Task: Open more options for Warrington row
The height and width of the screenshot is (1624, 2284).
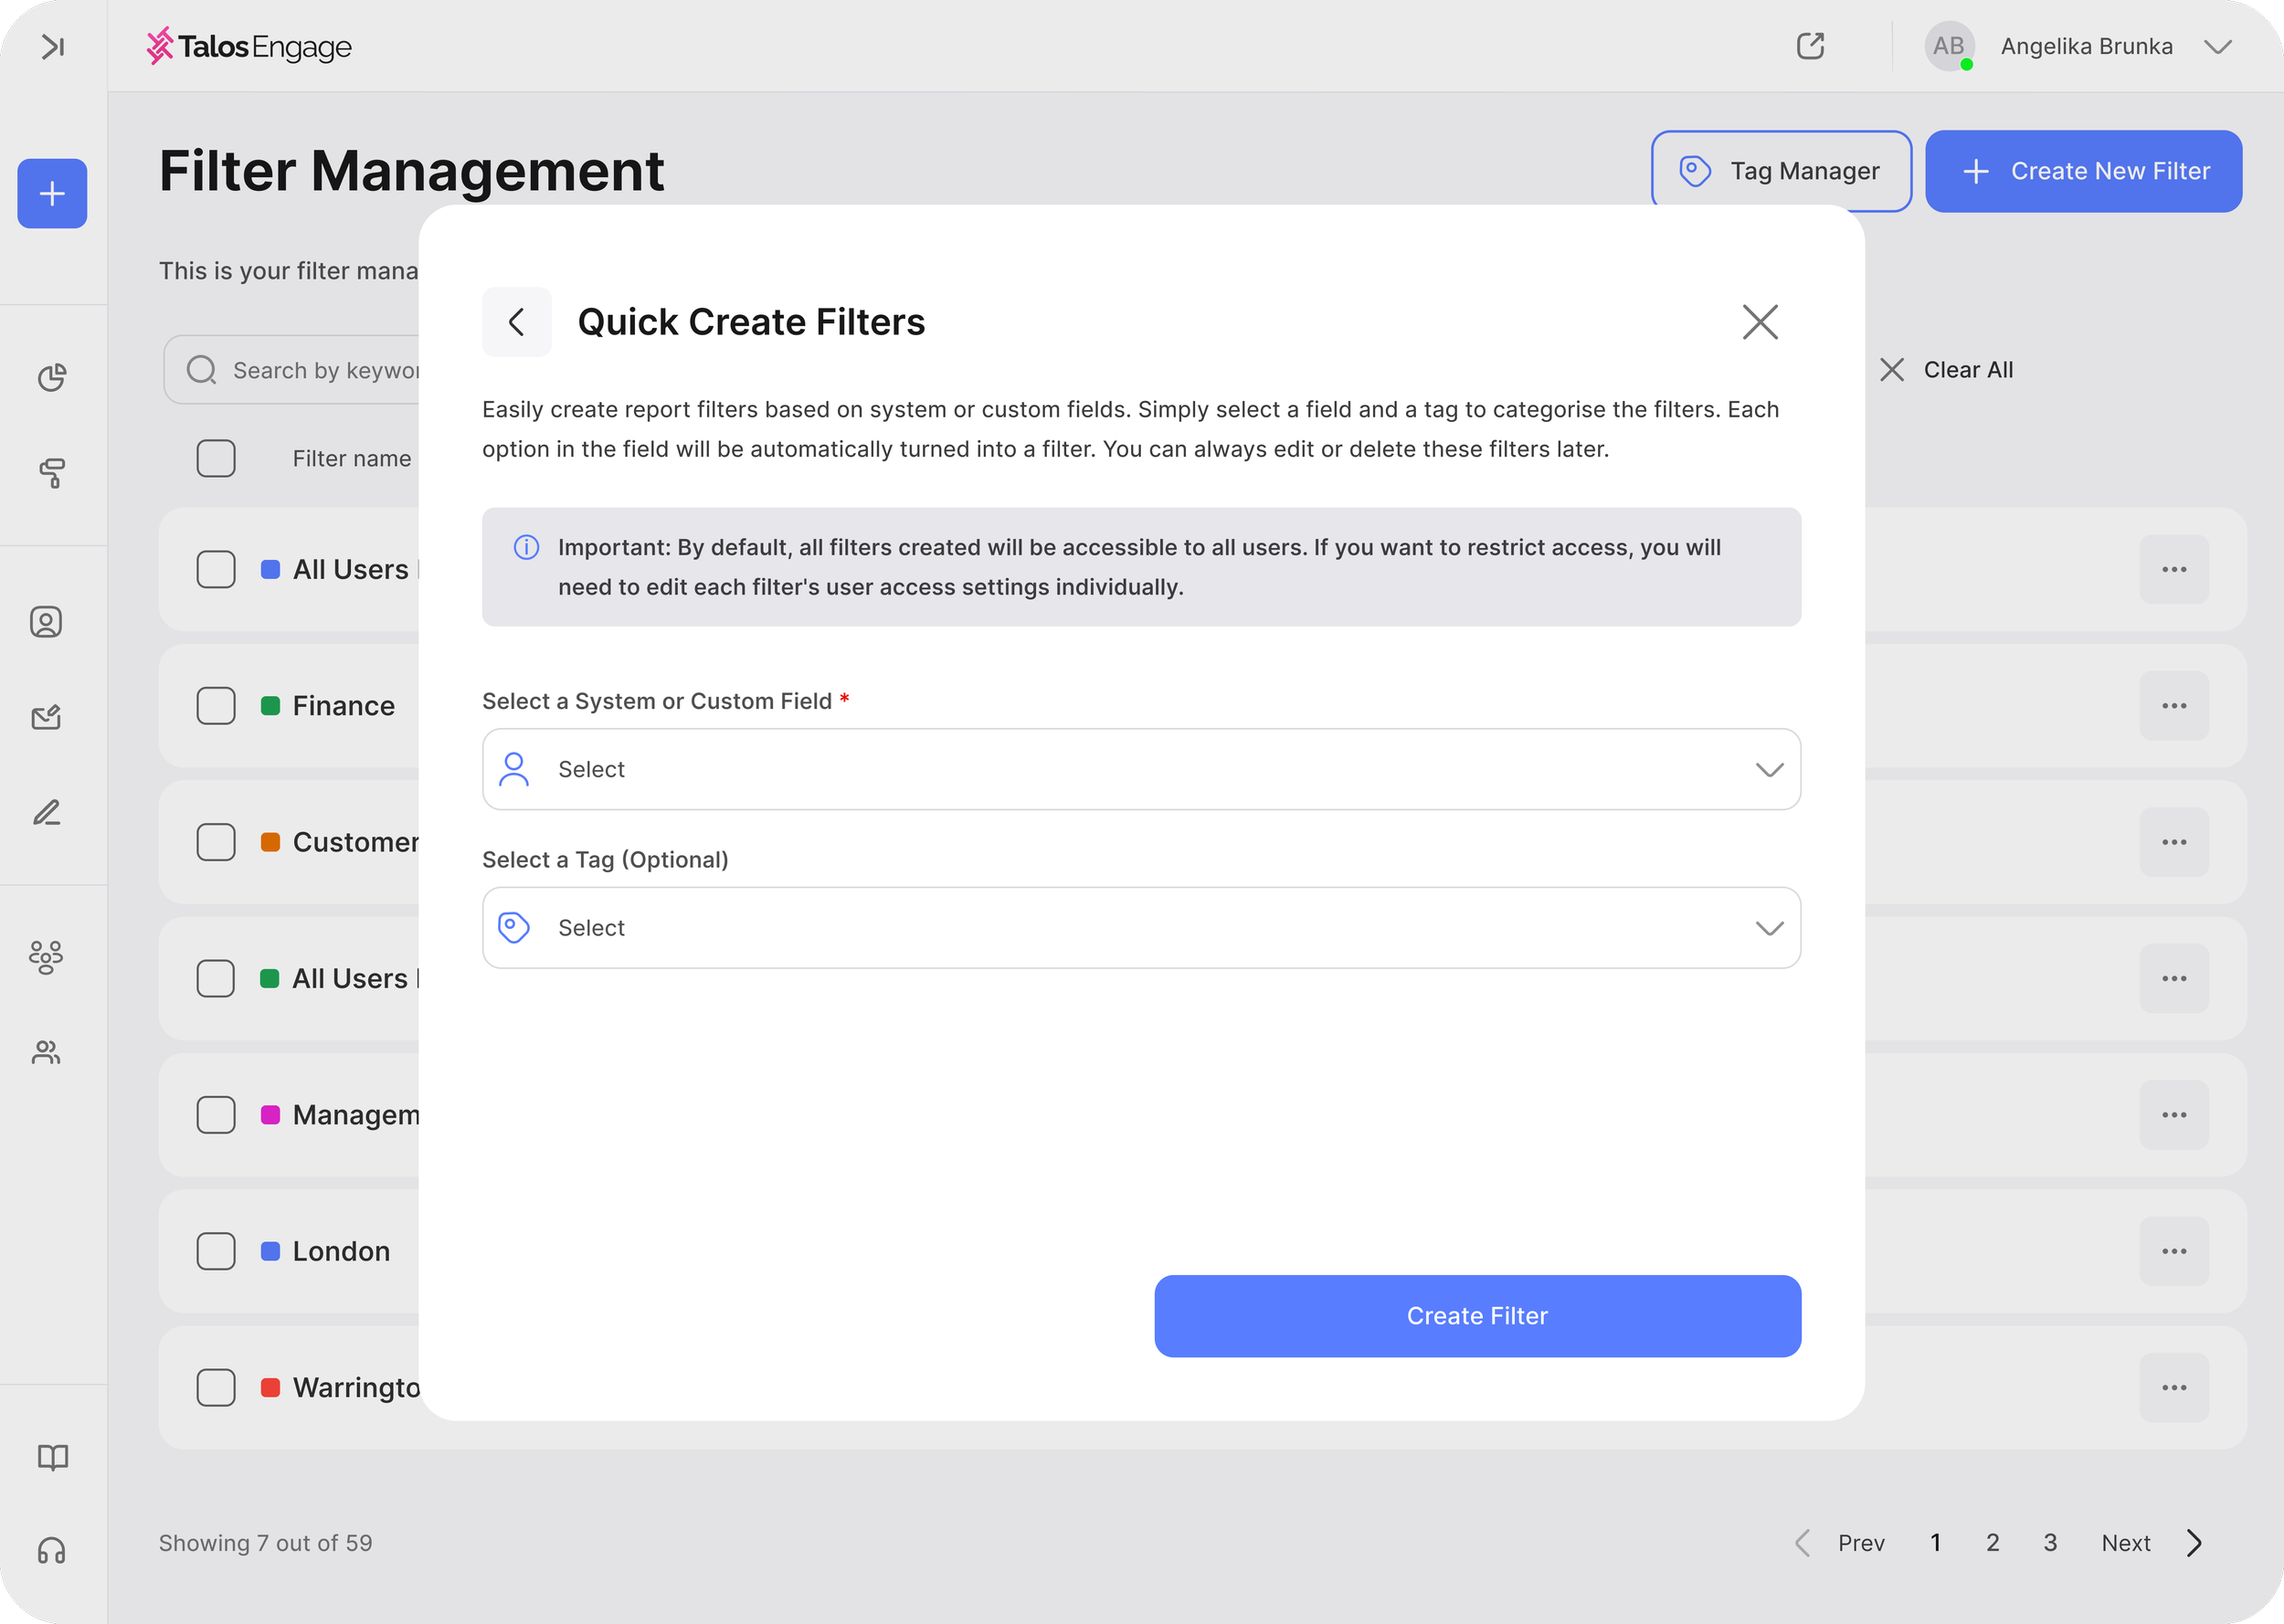Action: 2174,1387
